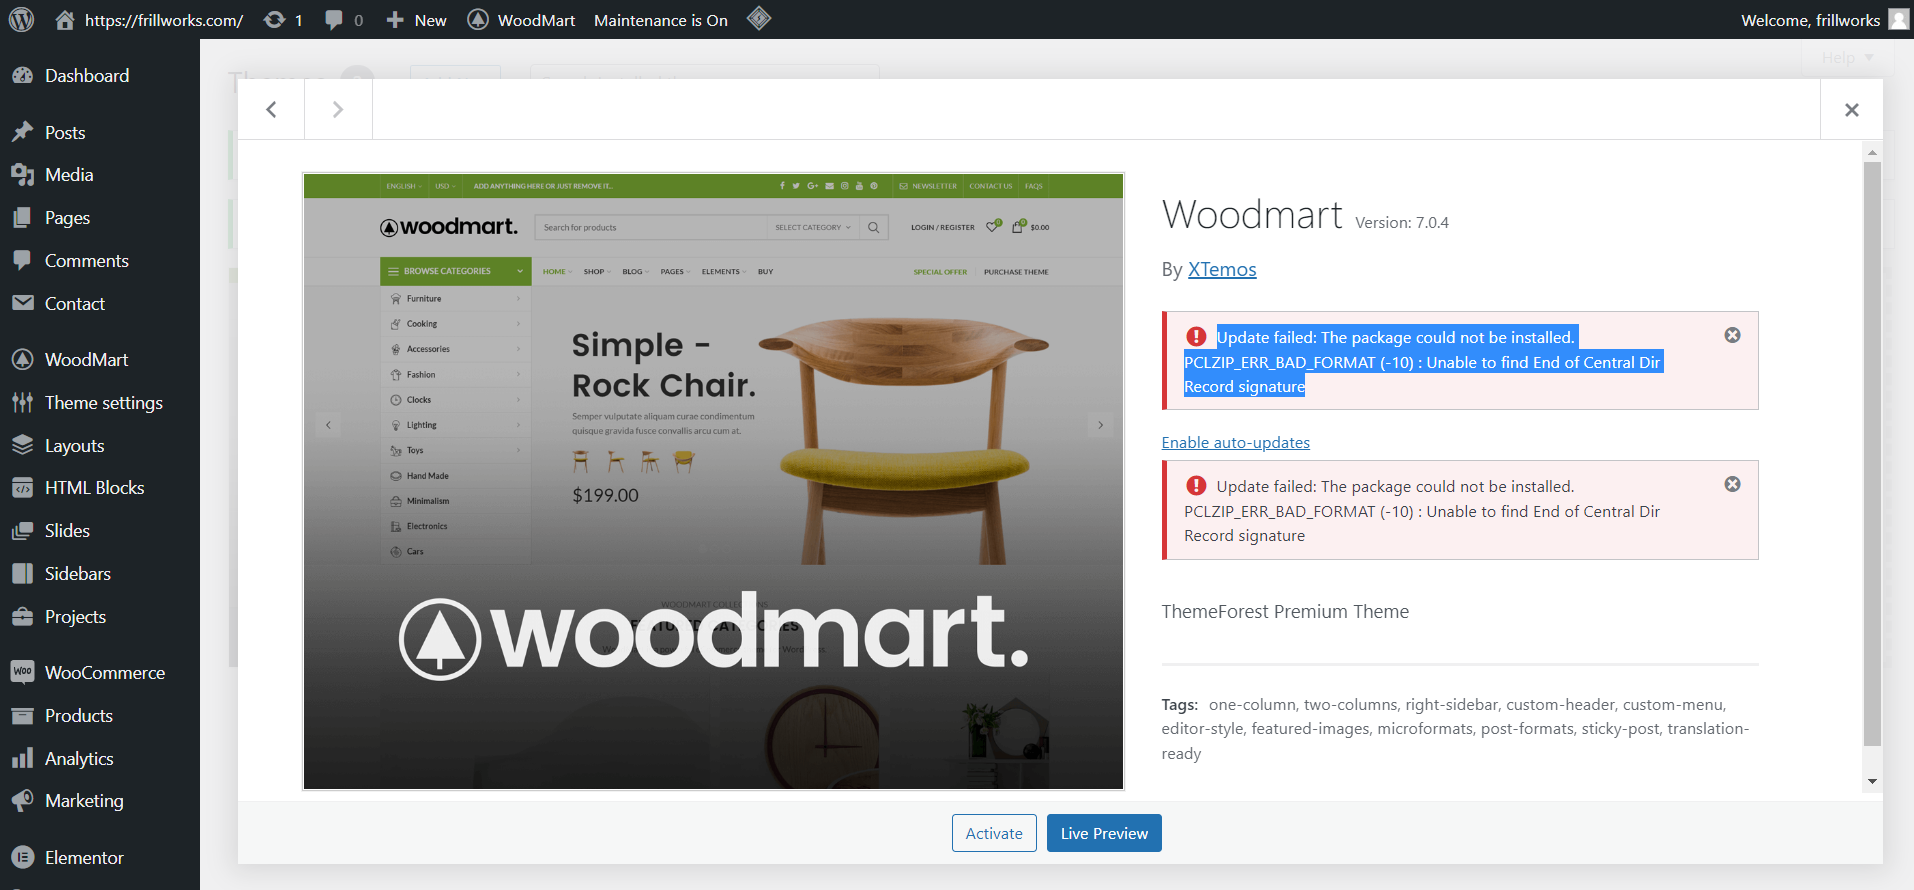This screenshot has height=890, width=1914.
Task: Click the diamond icon in admin bar
Action: point(759,19)
